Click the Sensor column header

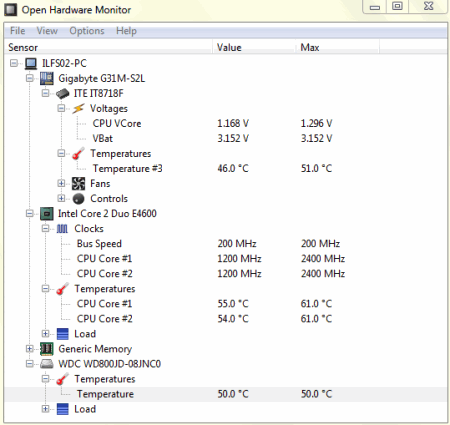point(108,47)
